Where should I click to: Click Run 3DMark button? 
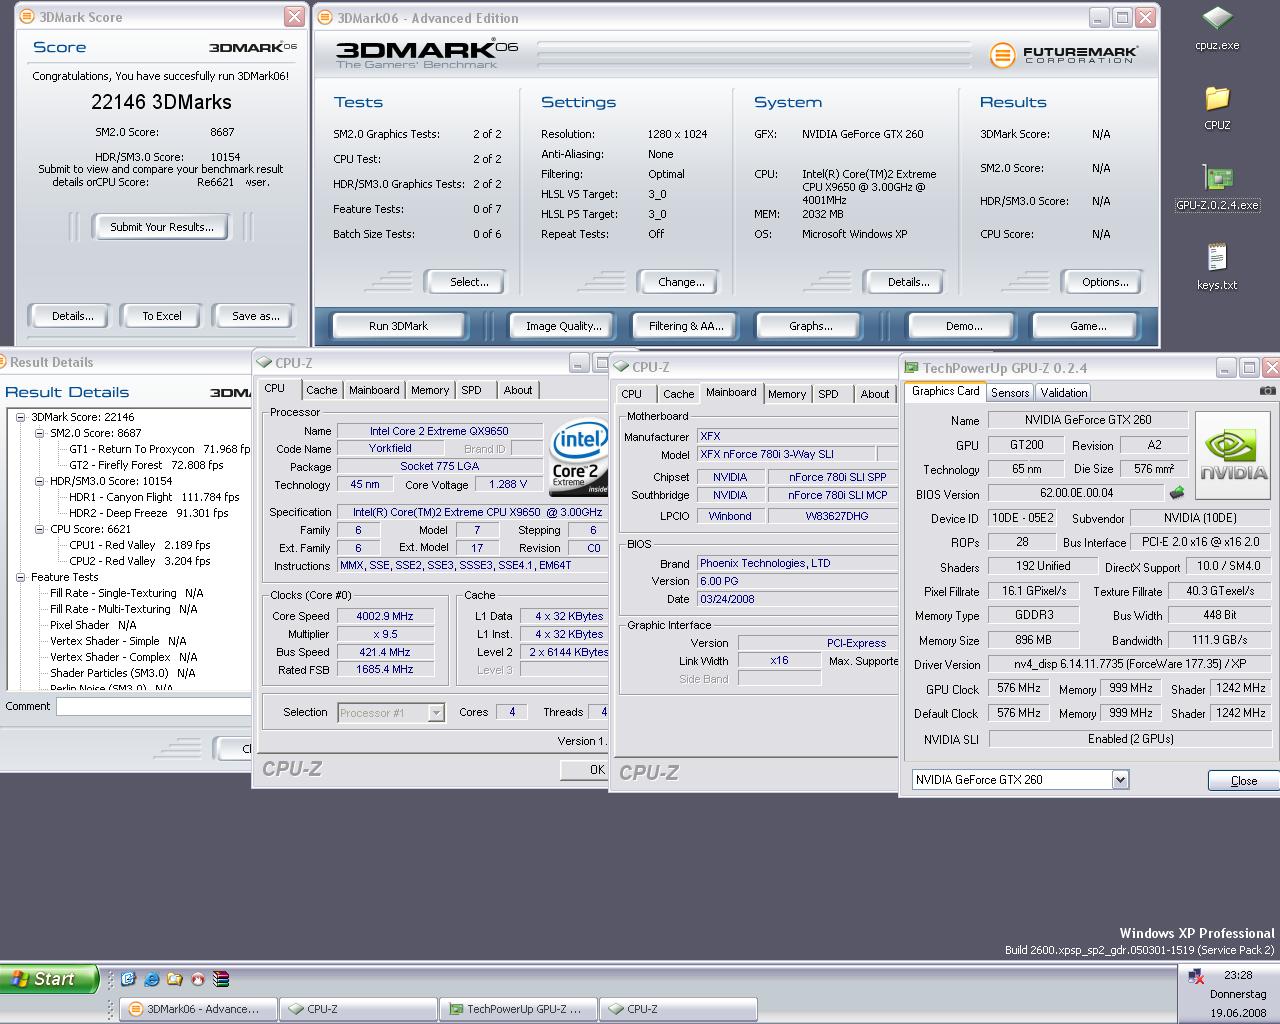(x=398, y=326)
